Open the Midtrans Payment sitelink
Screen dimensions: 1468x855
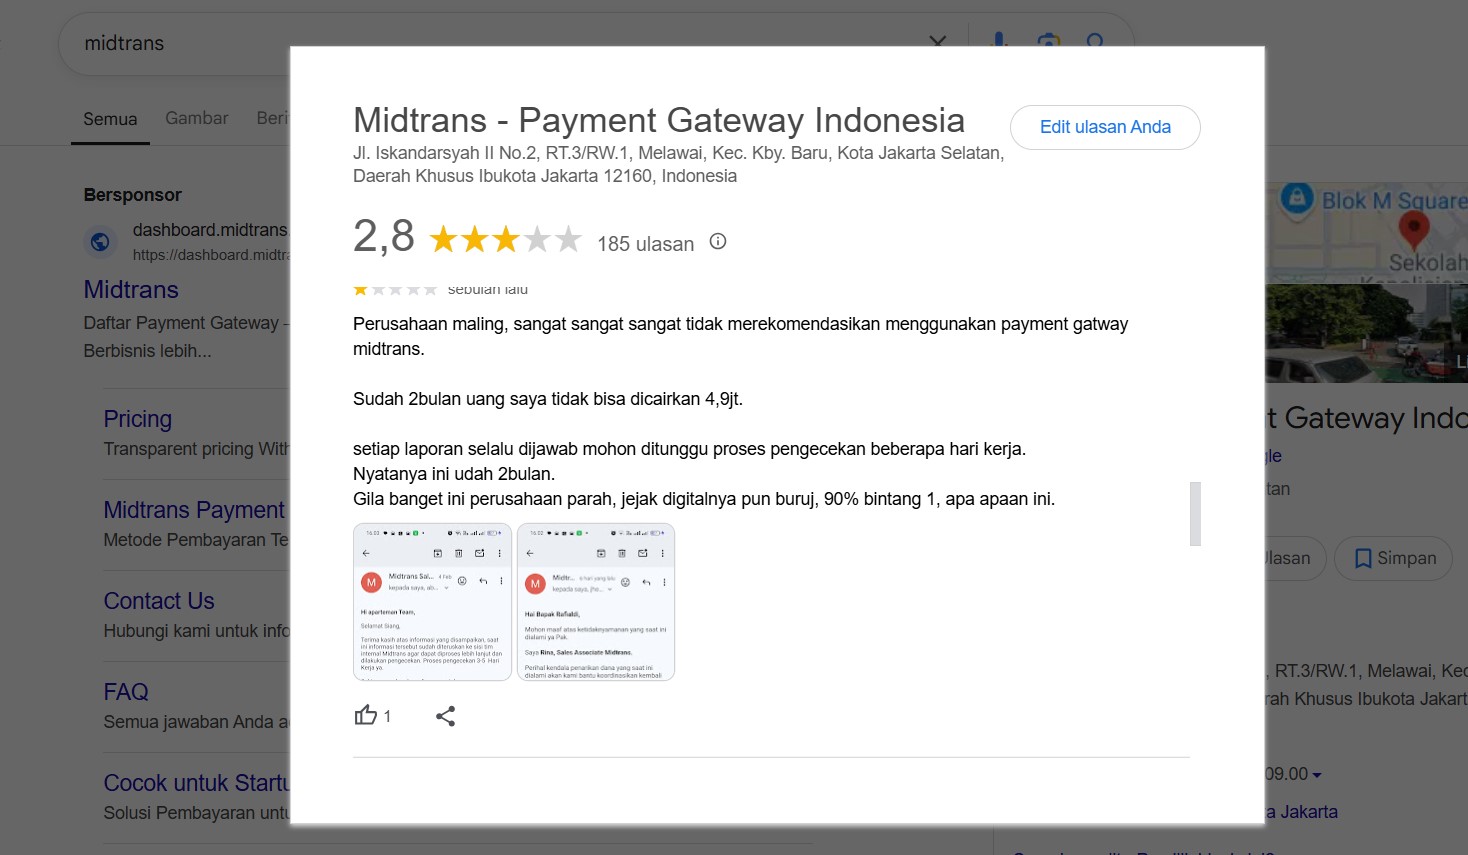194,510
